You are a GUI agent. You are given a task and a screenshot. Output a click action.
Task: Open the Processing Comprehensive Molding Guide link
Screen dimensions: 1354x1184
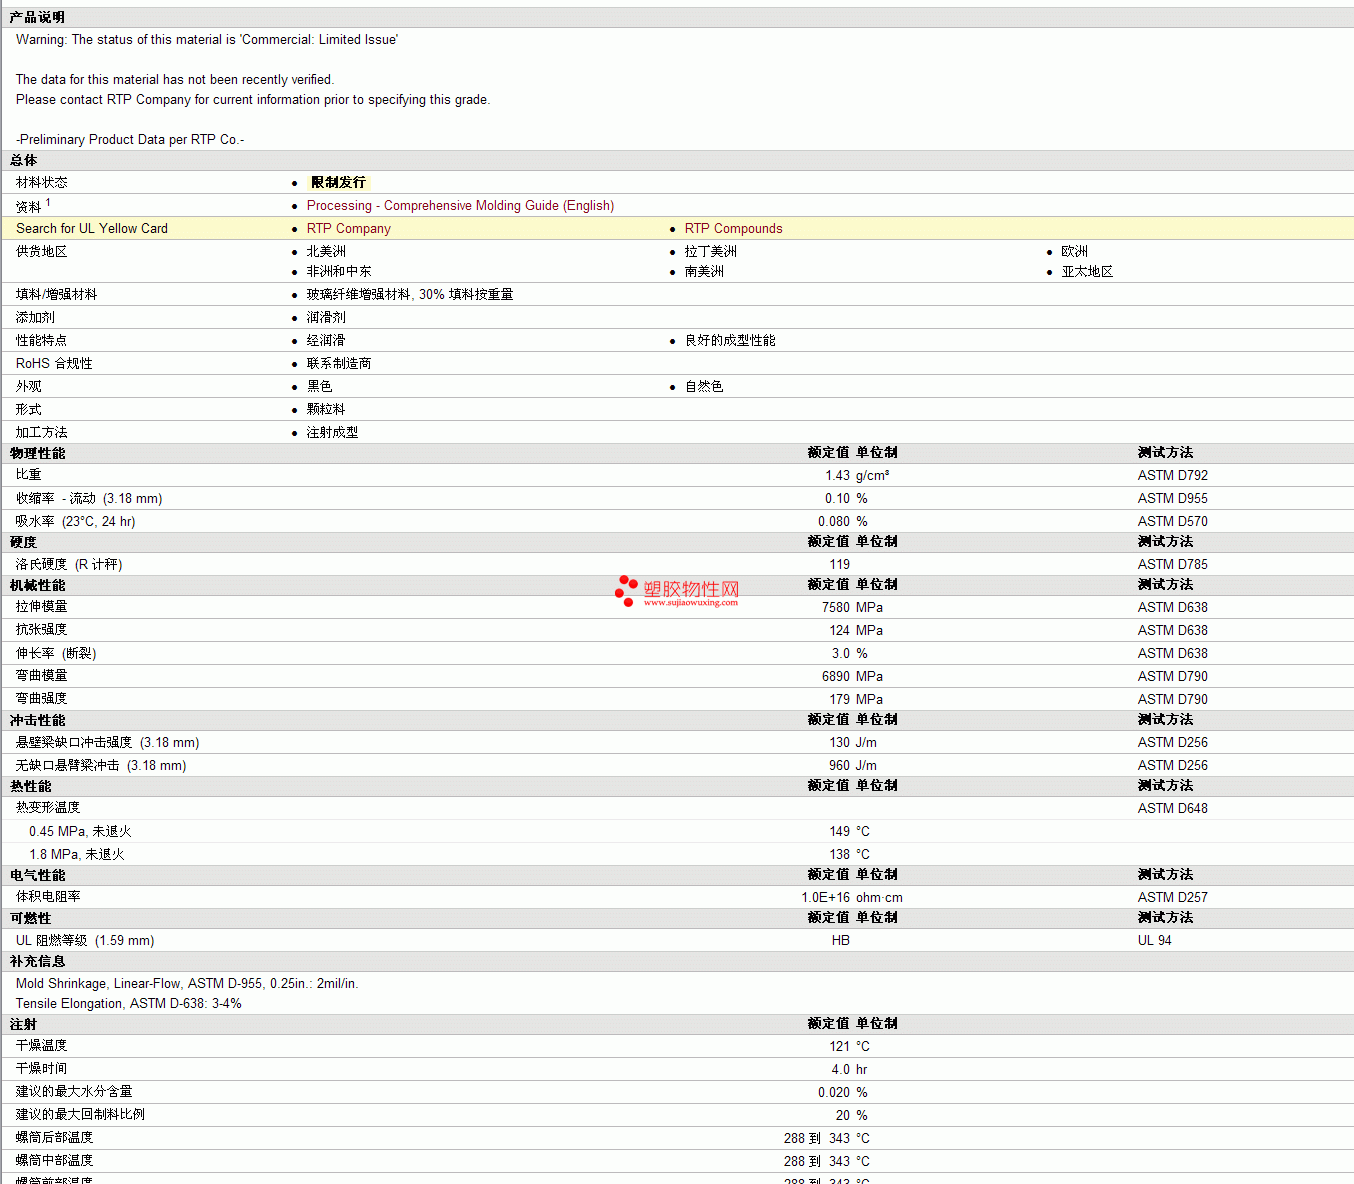click(x=460, y=205)
